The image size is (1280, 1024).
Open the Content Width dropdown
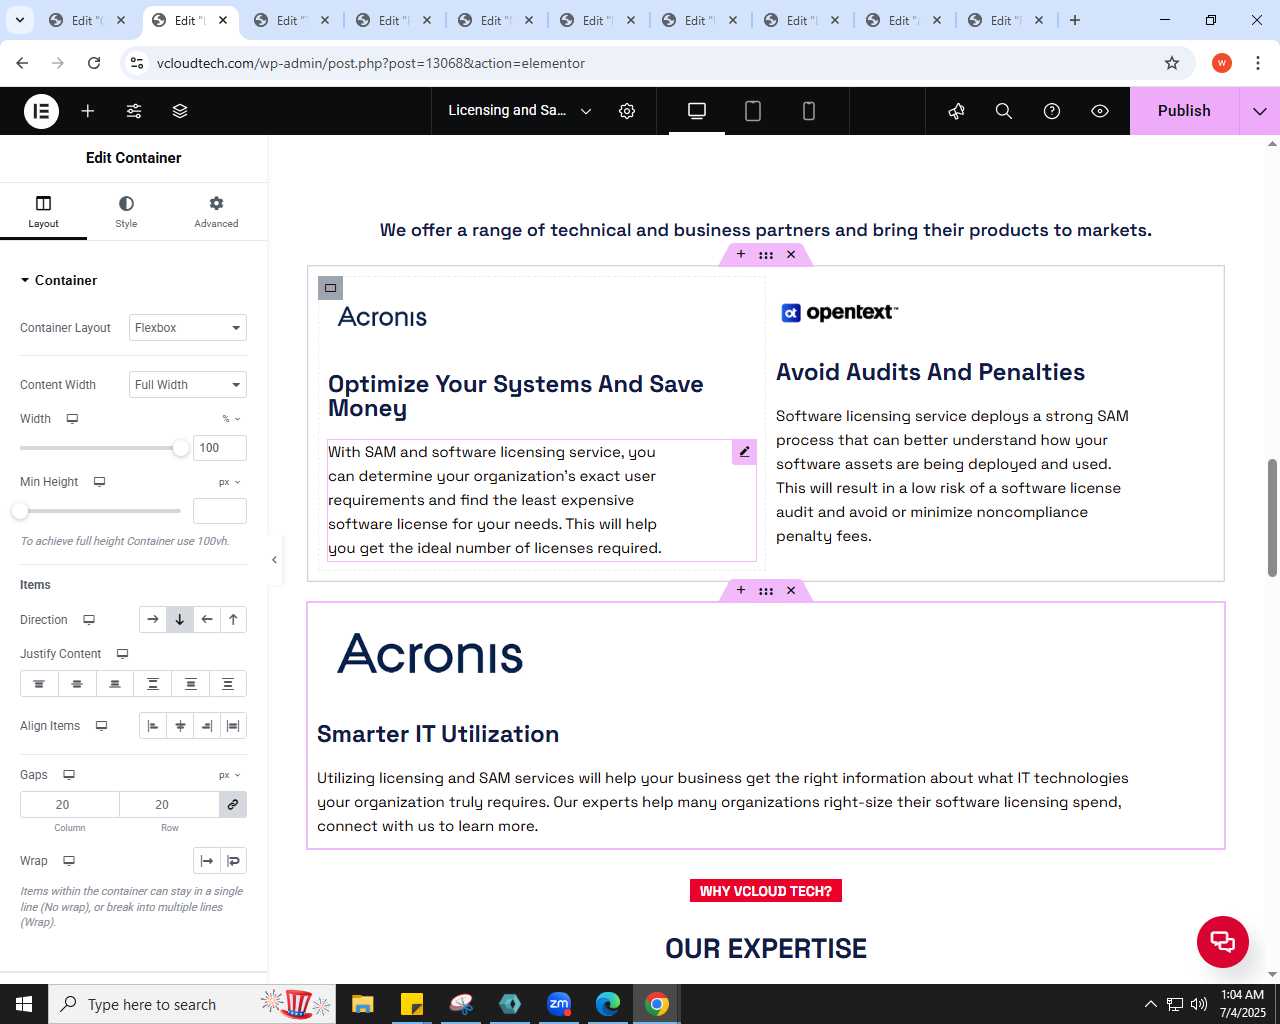click(x=188, y=385)
